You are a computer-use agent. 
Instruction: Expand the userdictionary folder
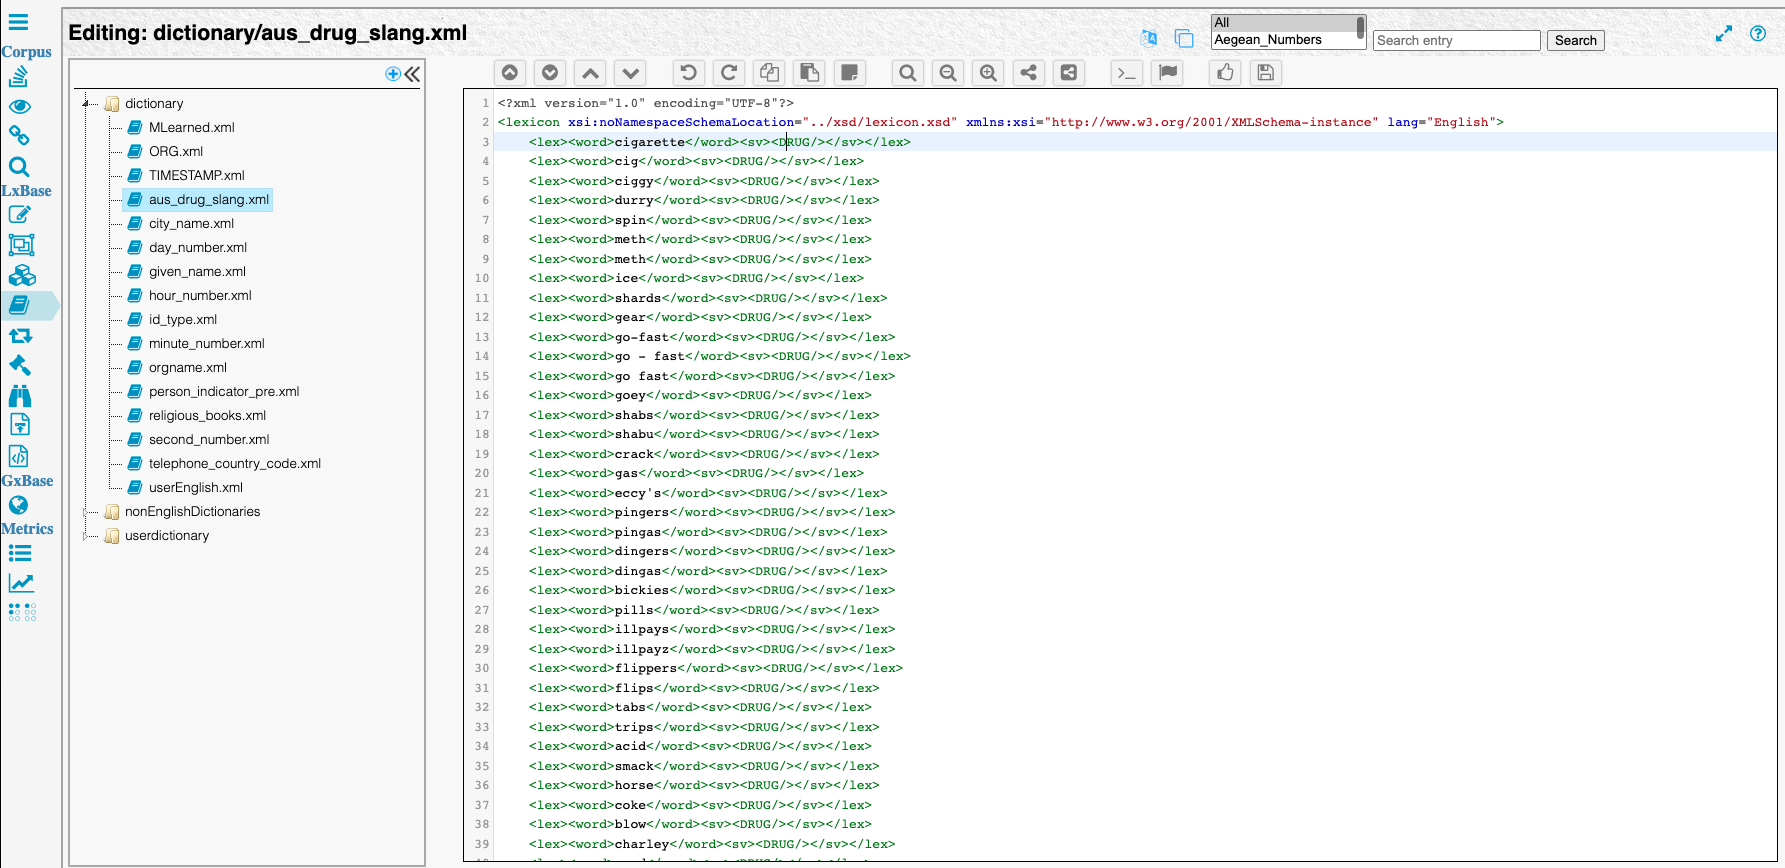click(x=87, y=536)
